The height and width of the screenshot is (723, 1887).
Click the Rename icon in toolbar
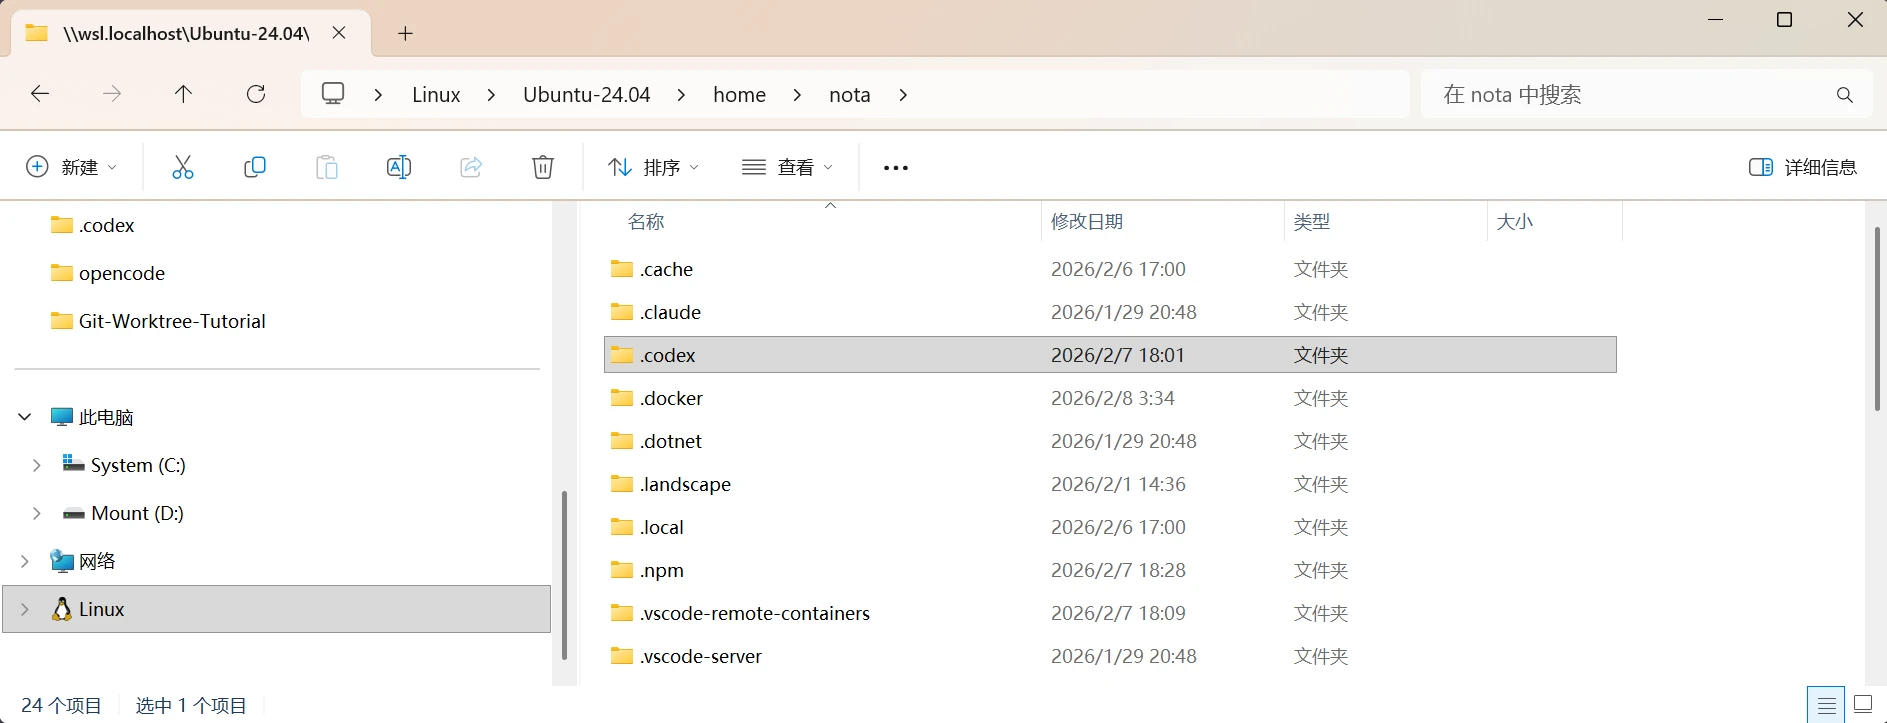pyautogui.click(x=398, y=167)
